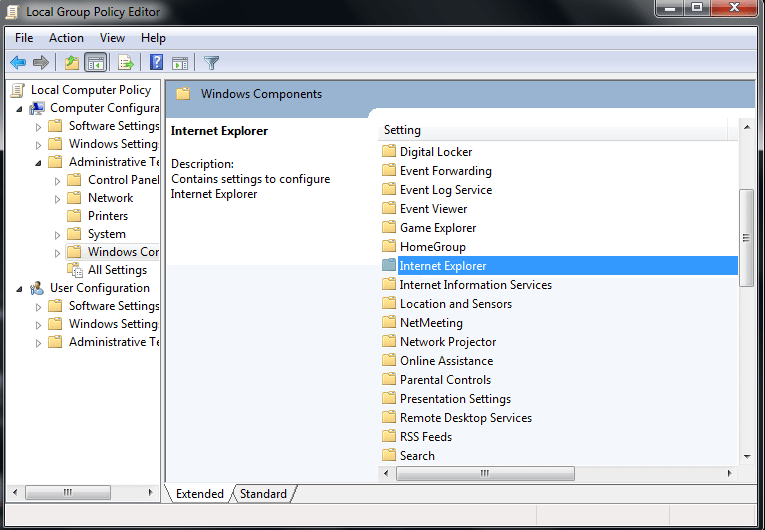Open the Action menu
The height and width of the screenshot is (530, 765).
(66, 38)
